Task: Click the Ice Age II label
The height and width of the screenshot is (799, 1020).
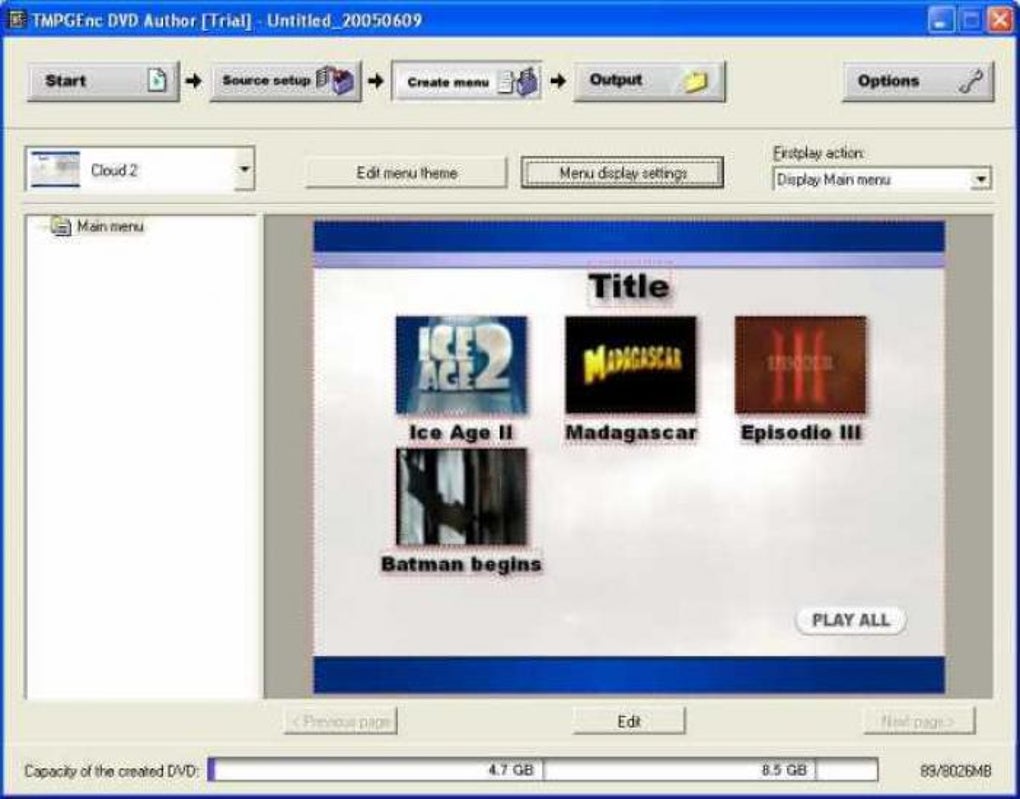Action: [461, 433]
